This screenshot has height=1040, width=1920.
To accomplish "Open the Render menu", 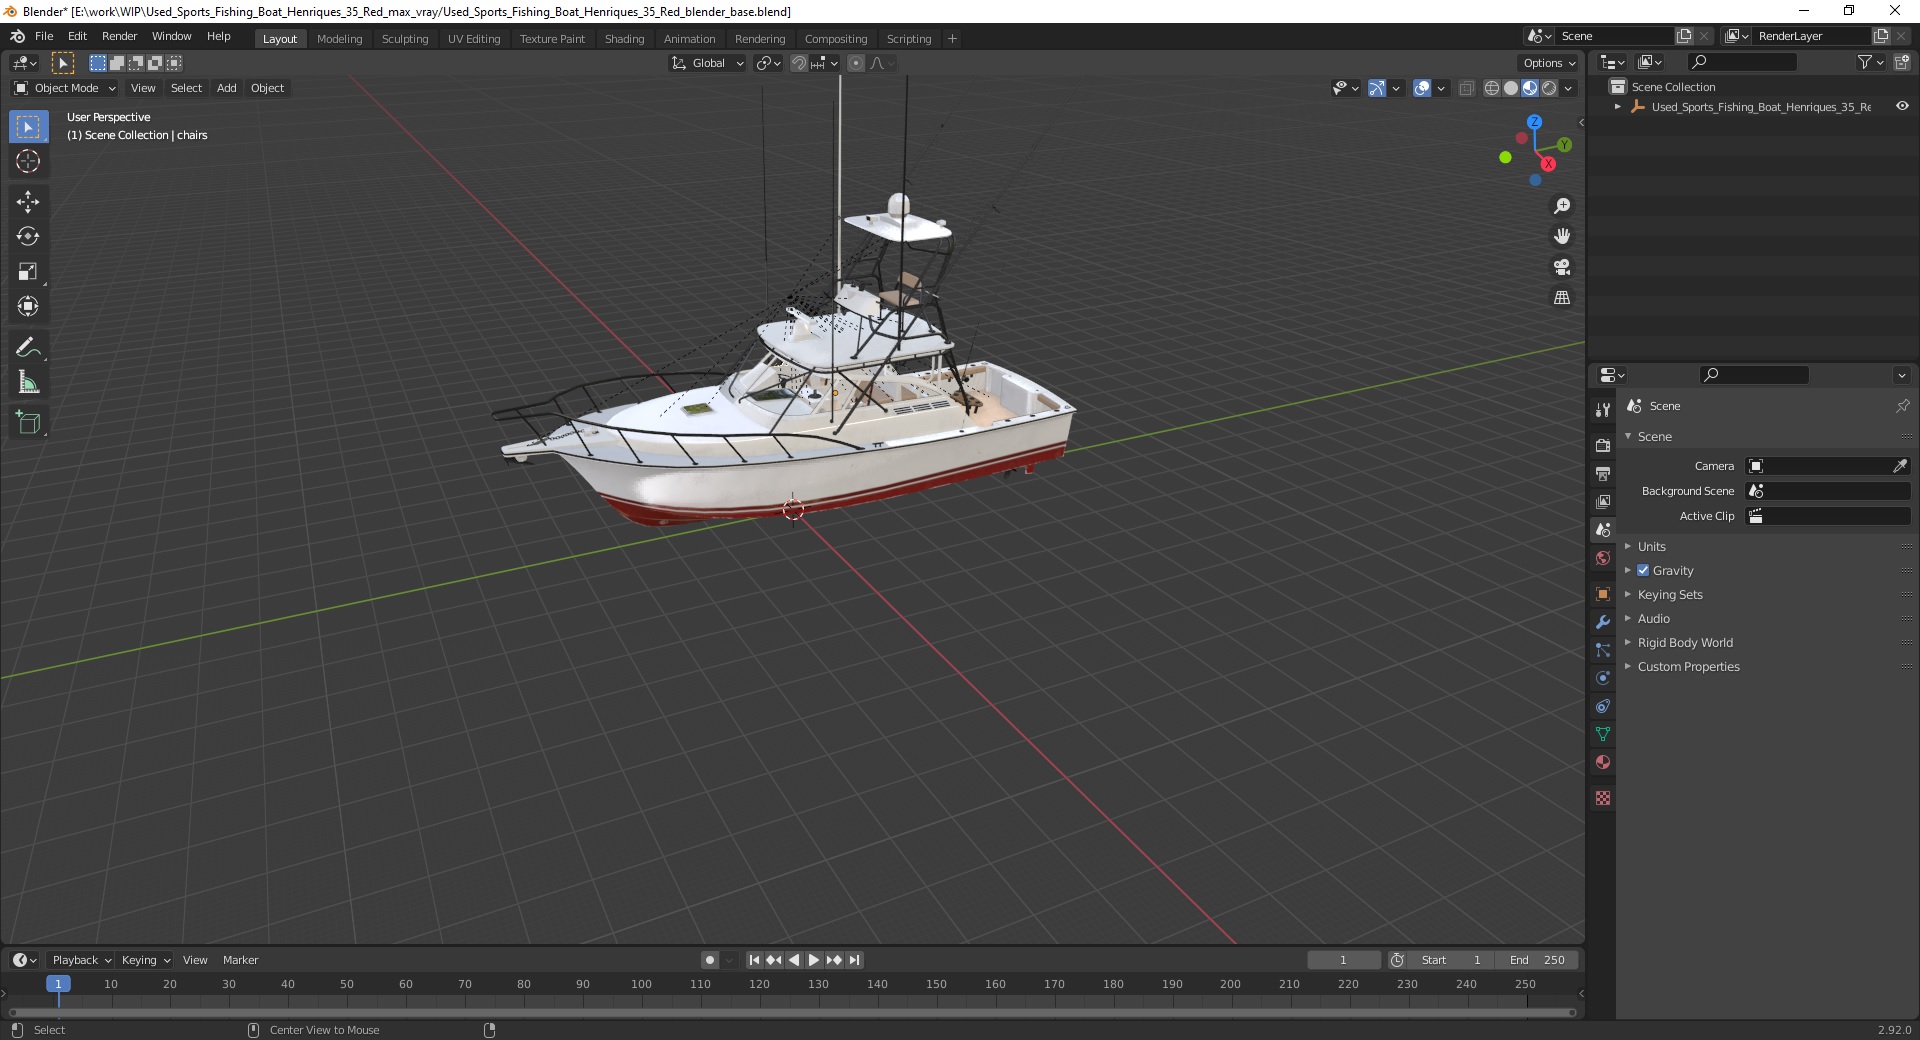I will pos(119,36).
